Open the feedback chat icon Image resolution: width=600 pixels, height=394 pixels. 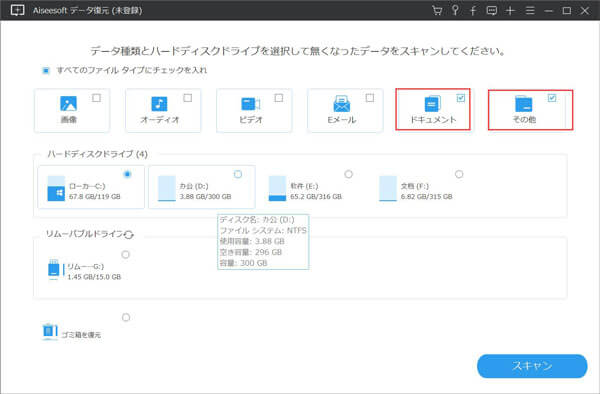pyautogui.click(x=492, y=10)
